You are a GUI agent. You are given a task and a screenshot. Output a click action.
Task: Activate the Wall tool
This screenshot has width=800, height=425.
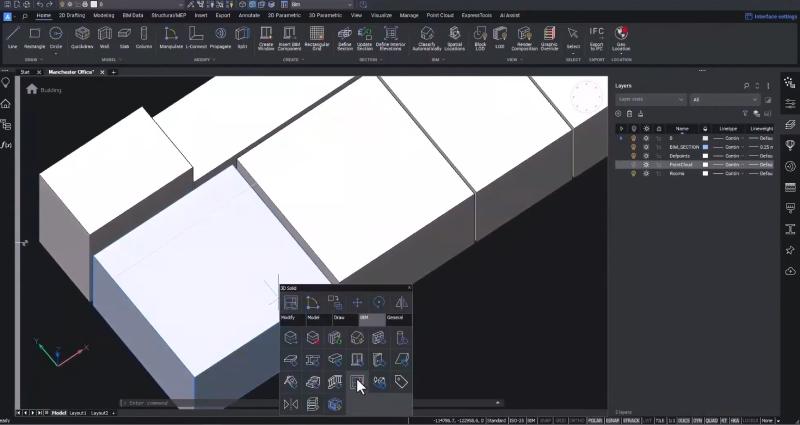pos(105,38)
